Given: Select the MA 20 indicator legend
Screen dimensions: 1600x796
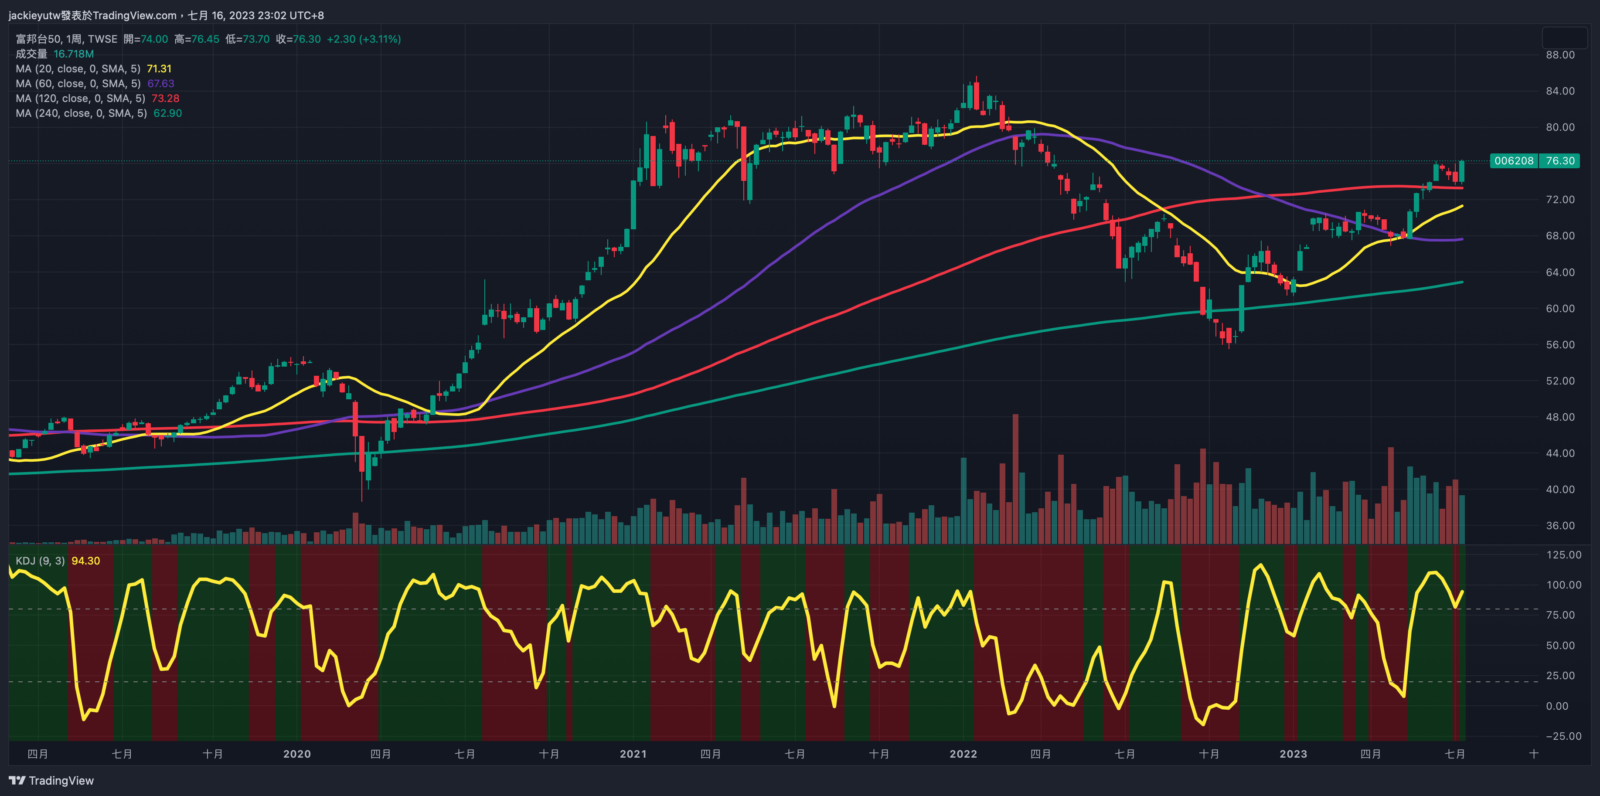Looking at the screenshot, I should (x=78, y=69).
